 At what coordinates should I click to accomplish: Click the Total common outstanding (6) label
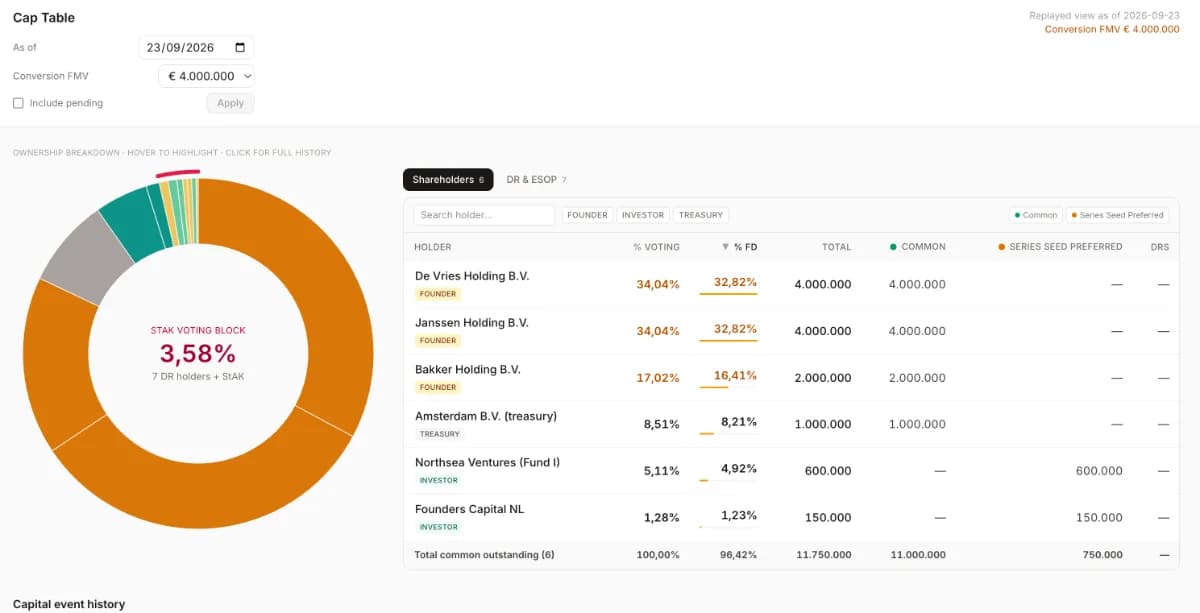click(484, 555)
